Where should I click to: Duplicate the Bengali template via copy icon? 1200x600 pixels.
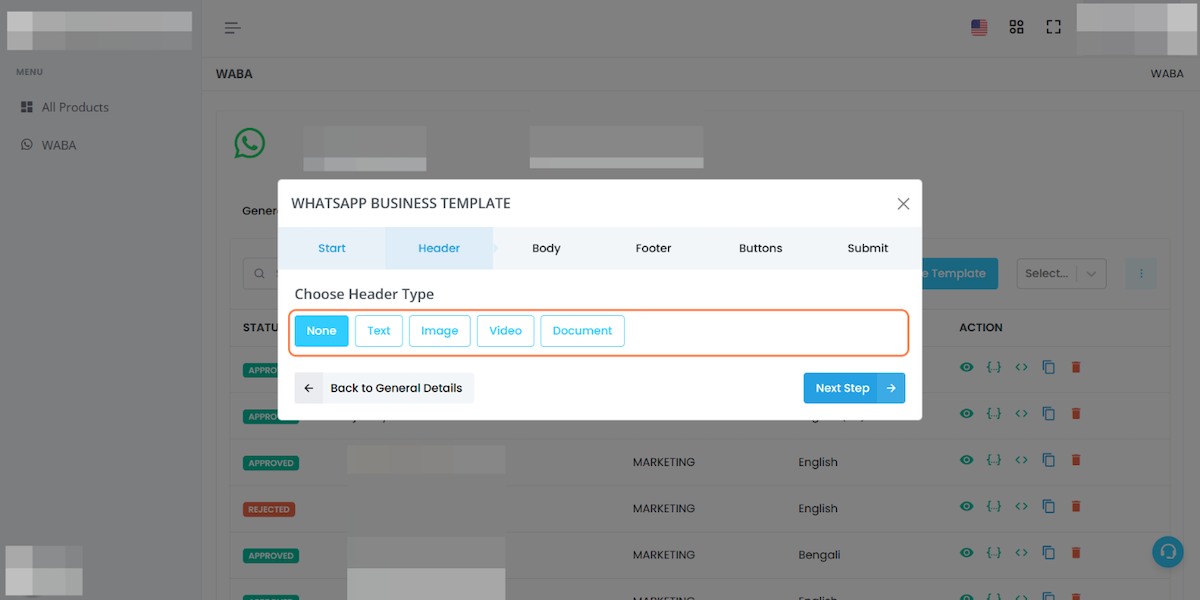[1048, 553]
